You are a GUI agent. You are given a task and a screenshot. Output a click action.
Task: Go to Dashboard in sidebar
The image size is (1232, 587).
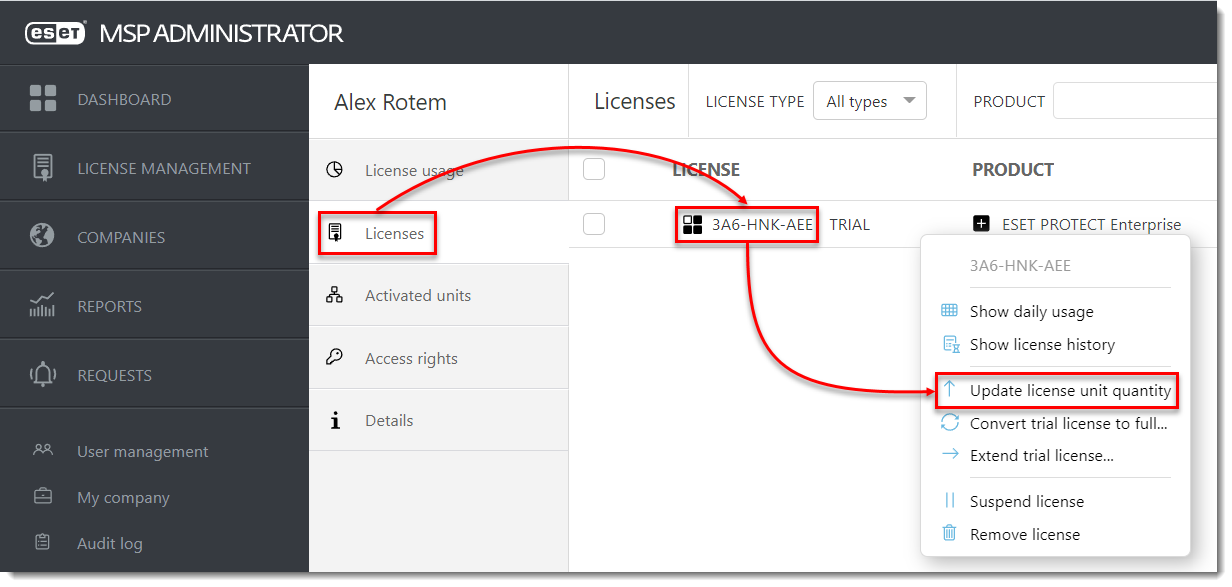pyautogui.click(x=154, y=99)
